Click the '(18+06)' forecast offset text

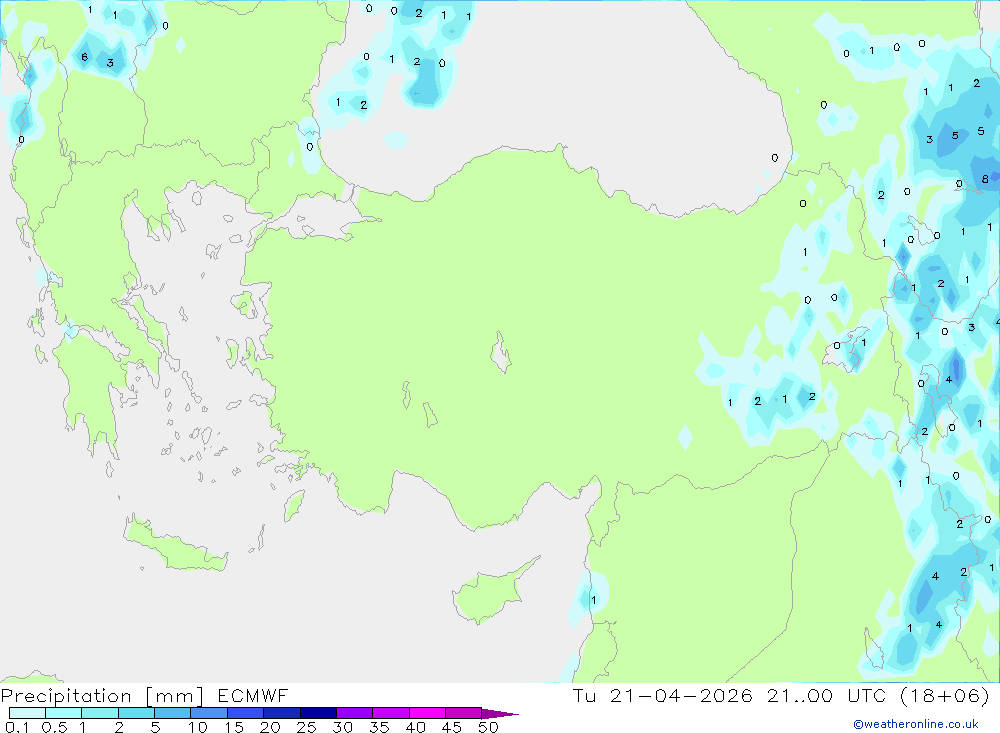point(945,695)
